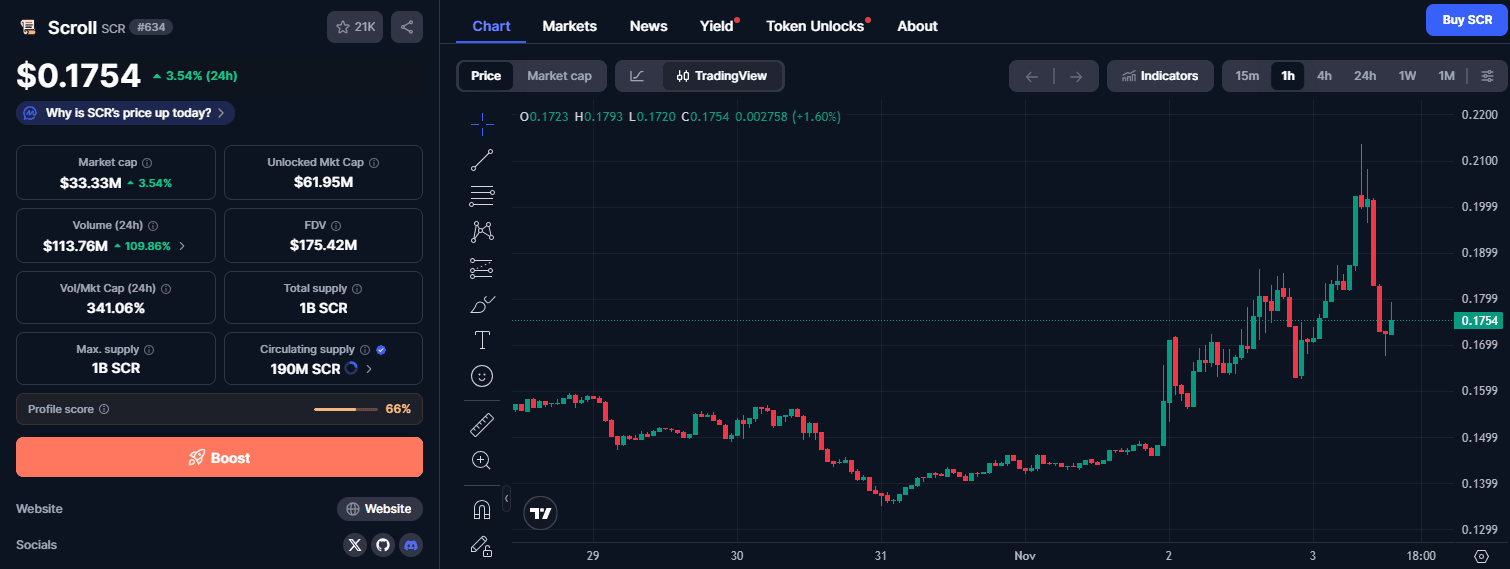The width and height of the screenshot is (1510, 569).
Task: Show Circulating supply info icon
Action: 365,349
